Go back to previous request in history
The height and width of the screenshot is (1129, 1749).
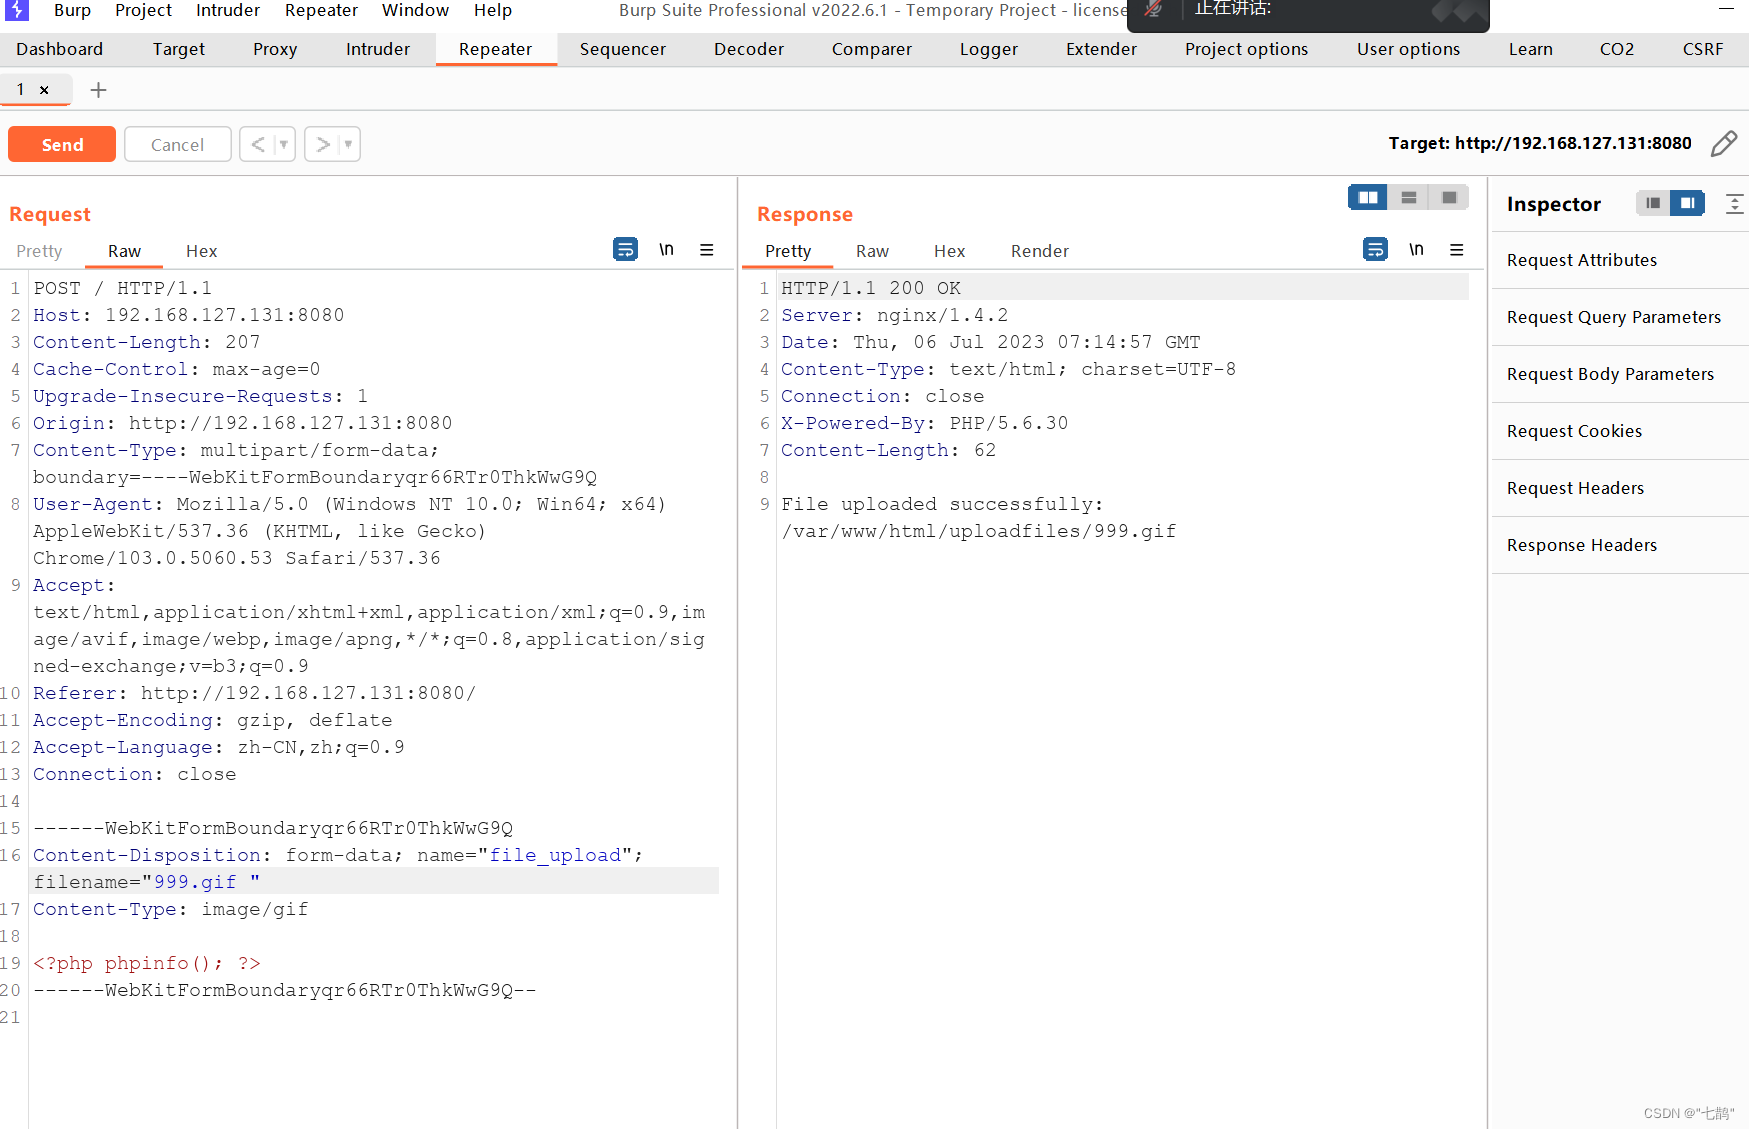tap(258, 144)
